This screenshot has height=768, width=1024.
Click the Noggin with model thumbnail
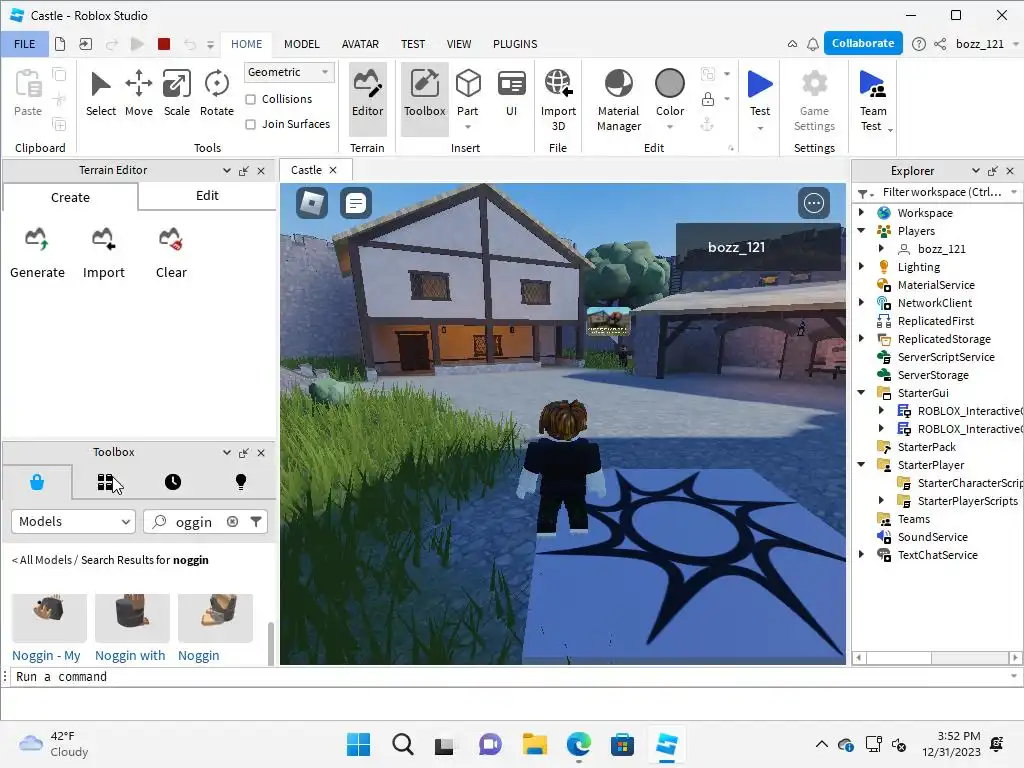click(x=132, y=618)
